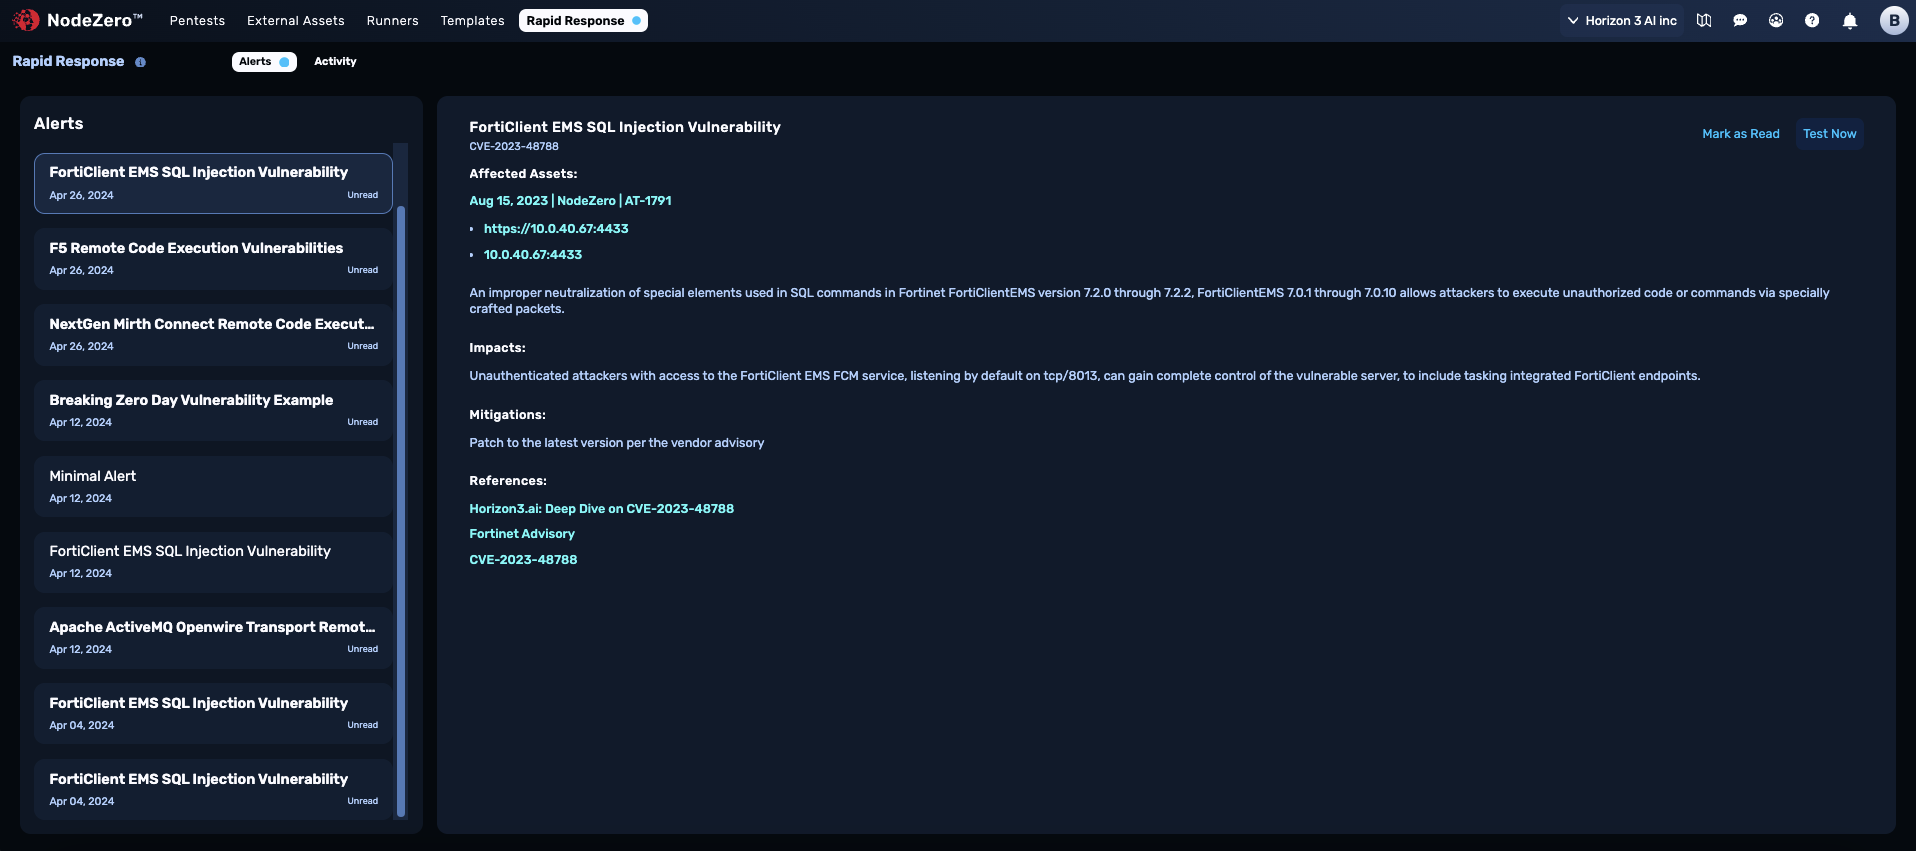Open the user avatar labeled B
Screen dimensions: 1916x851
point(1893,20)
